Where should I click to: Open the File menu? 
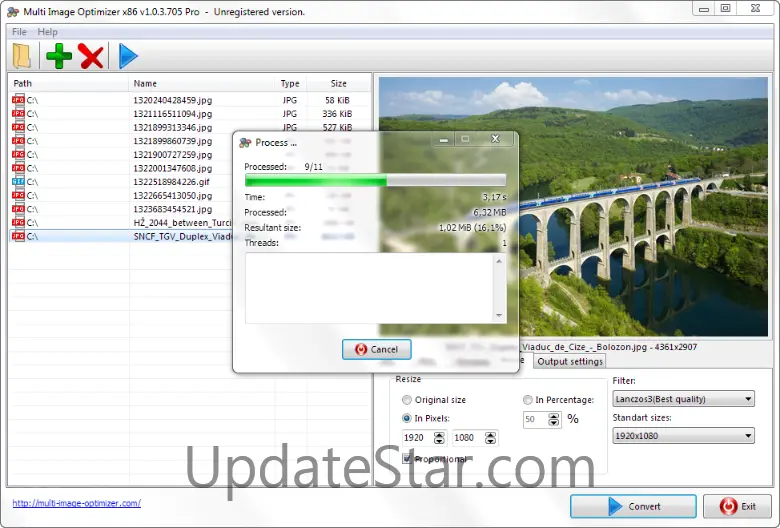click(x=19, y=32)
